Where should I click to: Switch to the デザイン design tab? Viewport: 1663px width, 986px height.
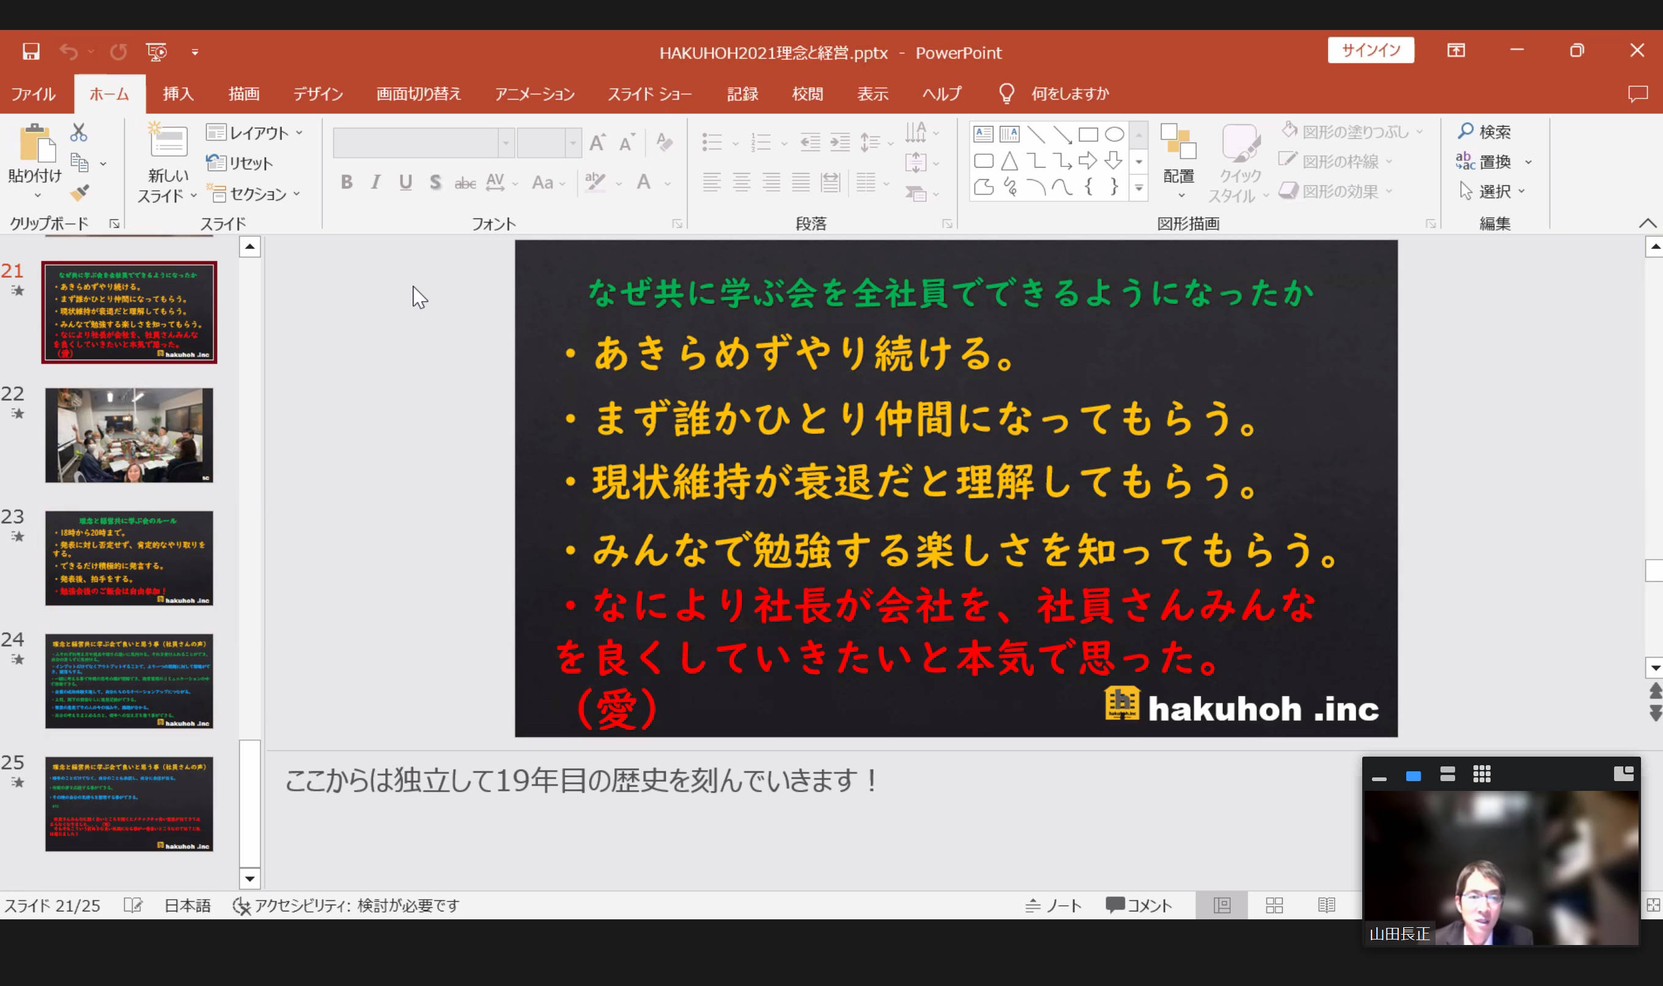click(318, 93)
